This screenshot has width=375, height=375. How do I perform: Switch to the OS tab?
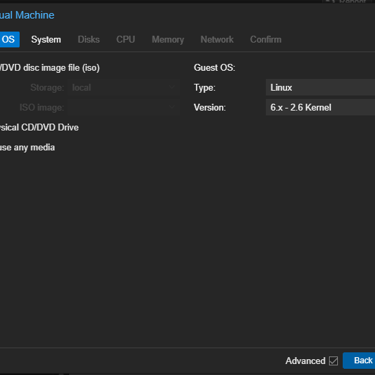point(9,39)
